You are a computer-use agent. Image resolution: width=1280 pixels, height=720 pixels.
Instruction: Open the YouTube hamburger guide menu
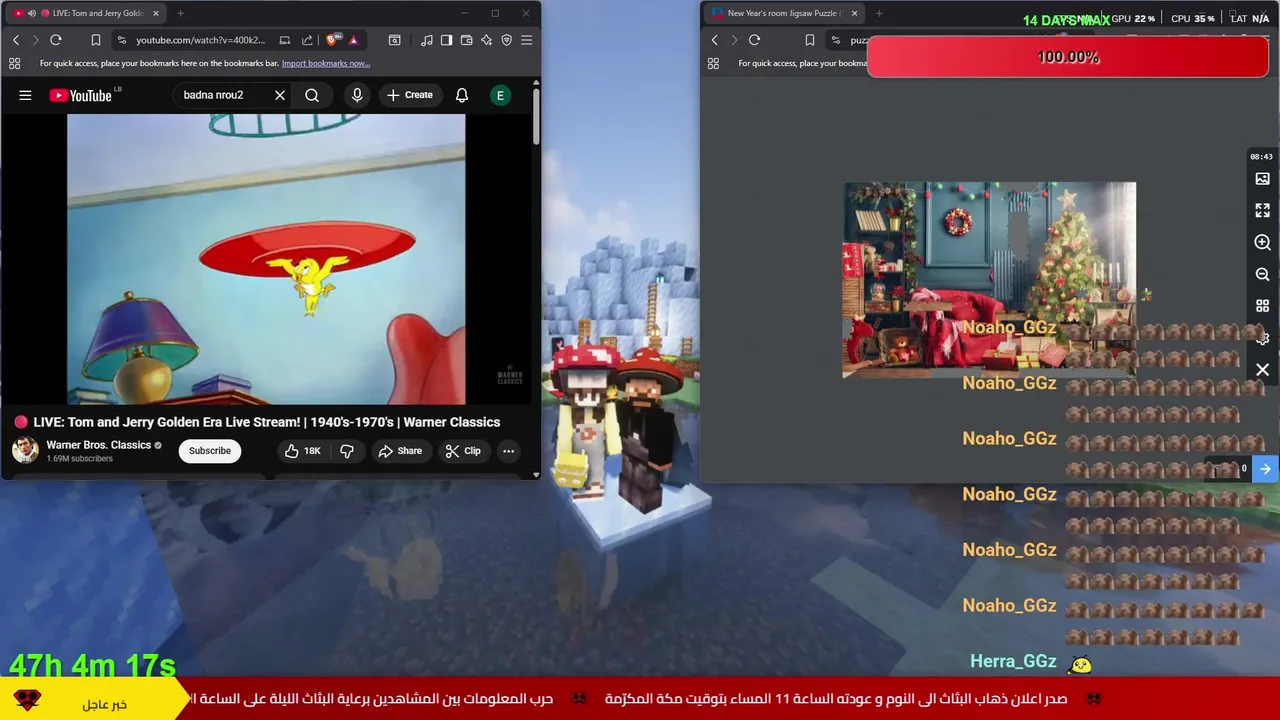(x=25, y=95)
